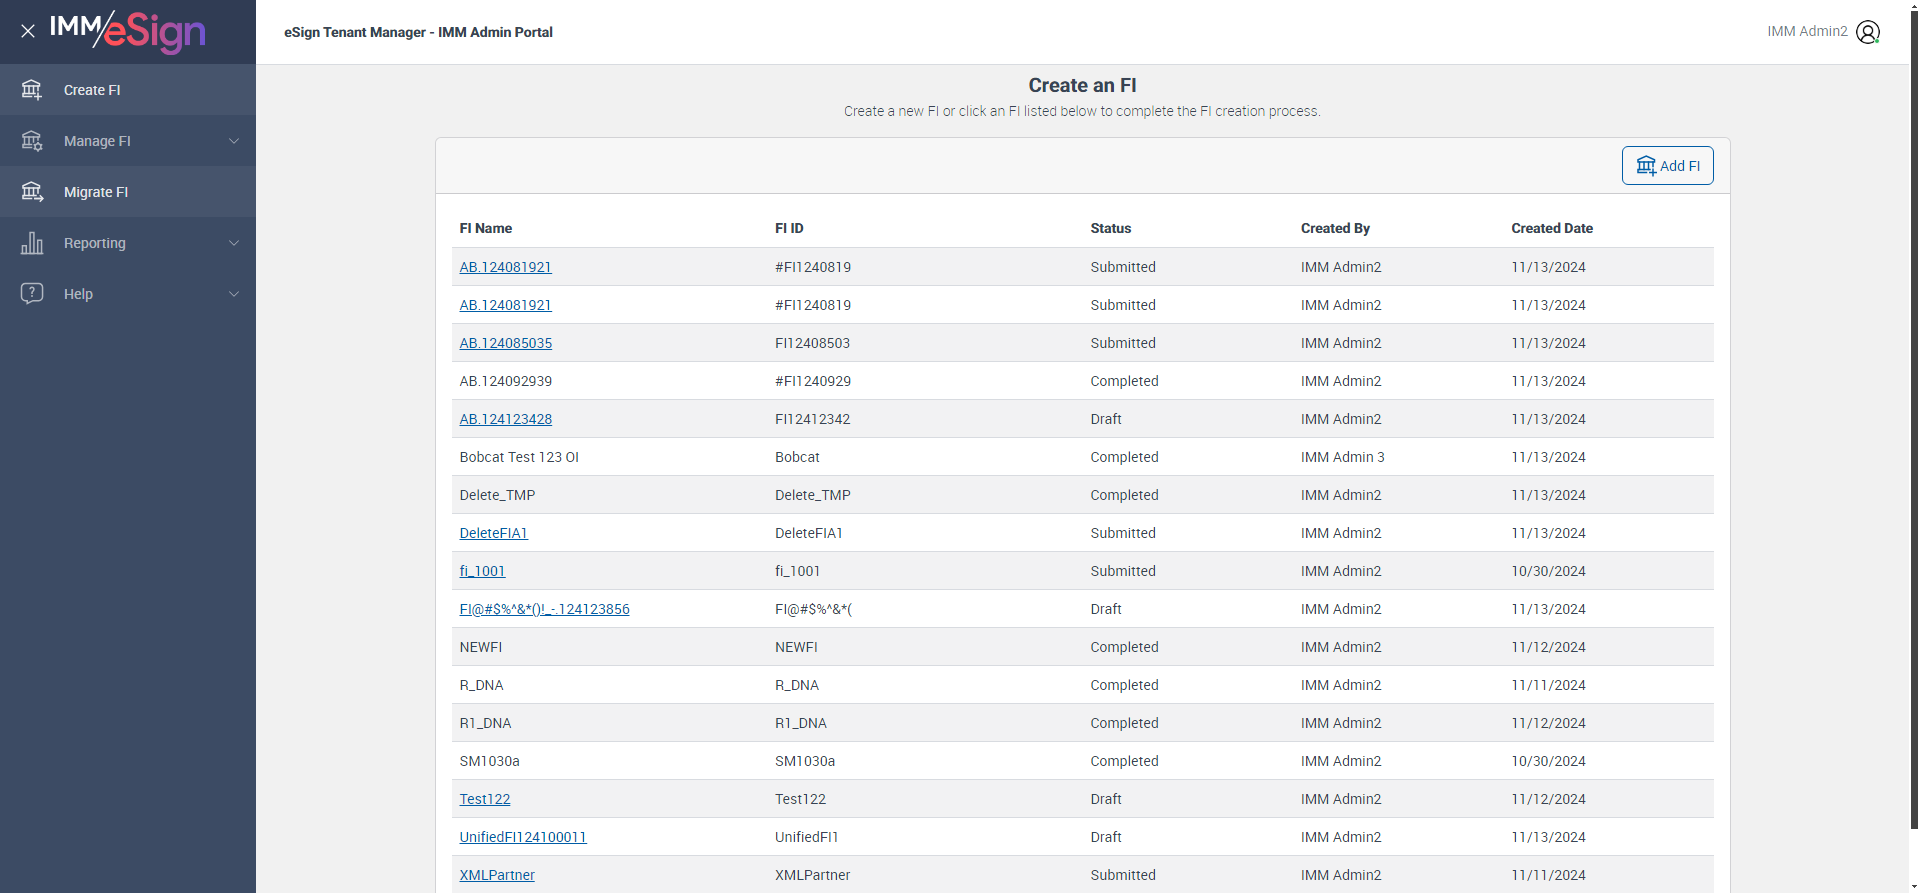The height and width of the screenshot is (893, 1920).
Task: Expand the Help submenu chevron
Action: 234,294
